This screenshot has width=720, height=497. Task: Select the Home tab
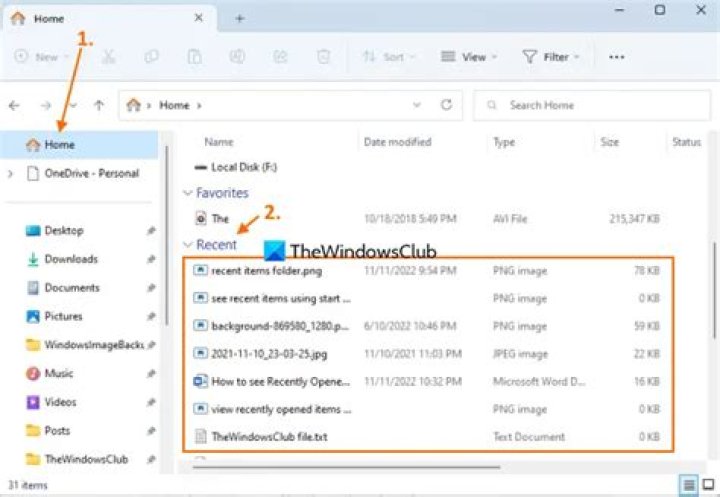point(108,18)
